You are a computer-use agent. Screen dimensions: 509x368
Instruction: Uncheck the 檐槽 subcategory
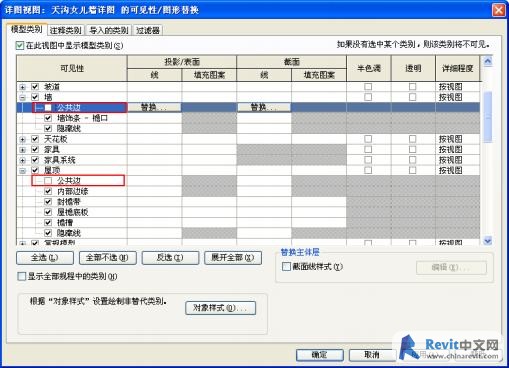[48, 222]
